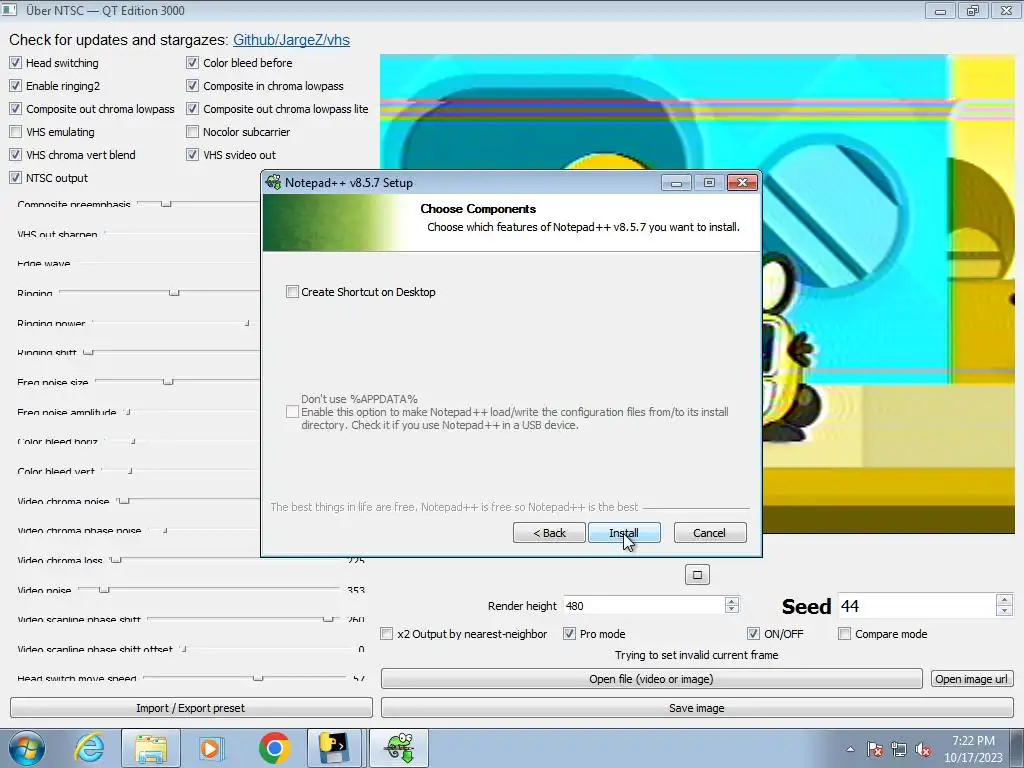Go Back in Notepad++ setup
The image size is (1024, 768).
549,533
